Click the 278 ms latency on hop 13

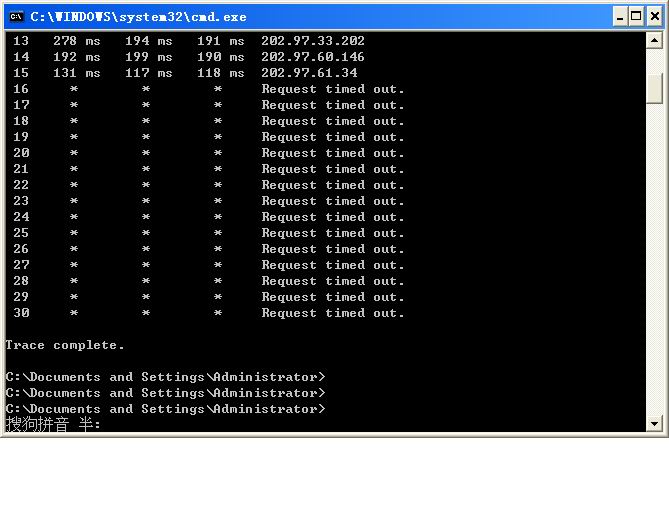coord(76,41)
